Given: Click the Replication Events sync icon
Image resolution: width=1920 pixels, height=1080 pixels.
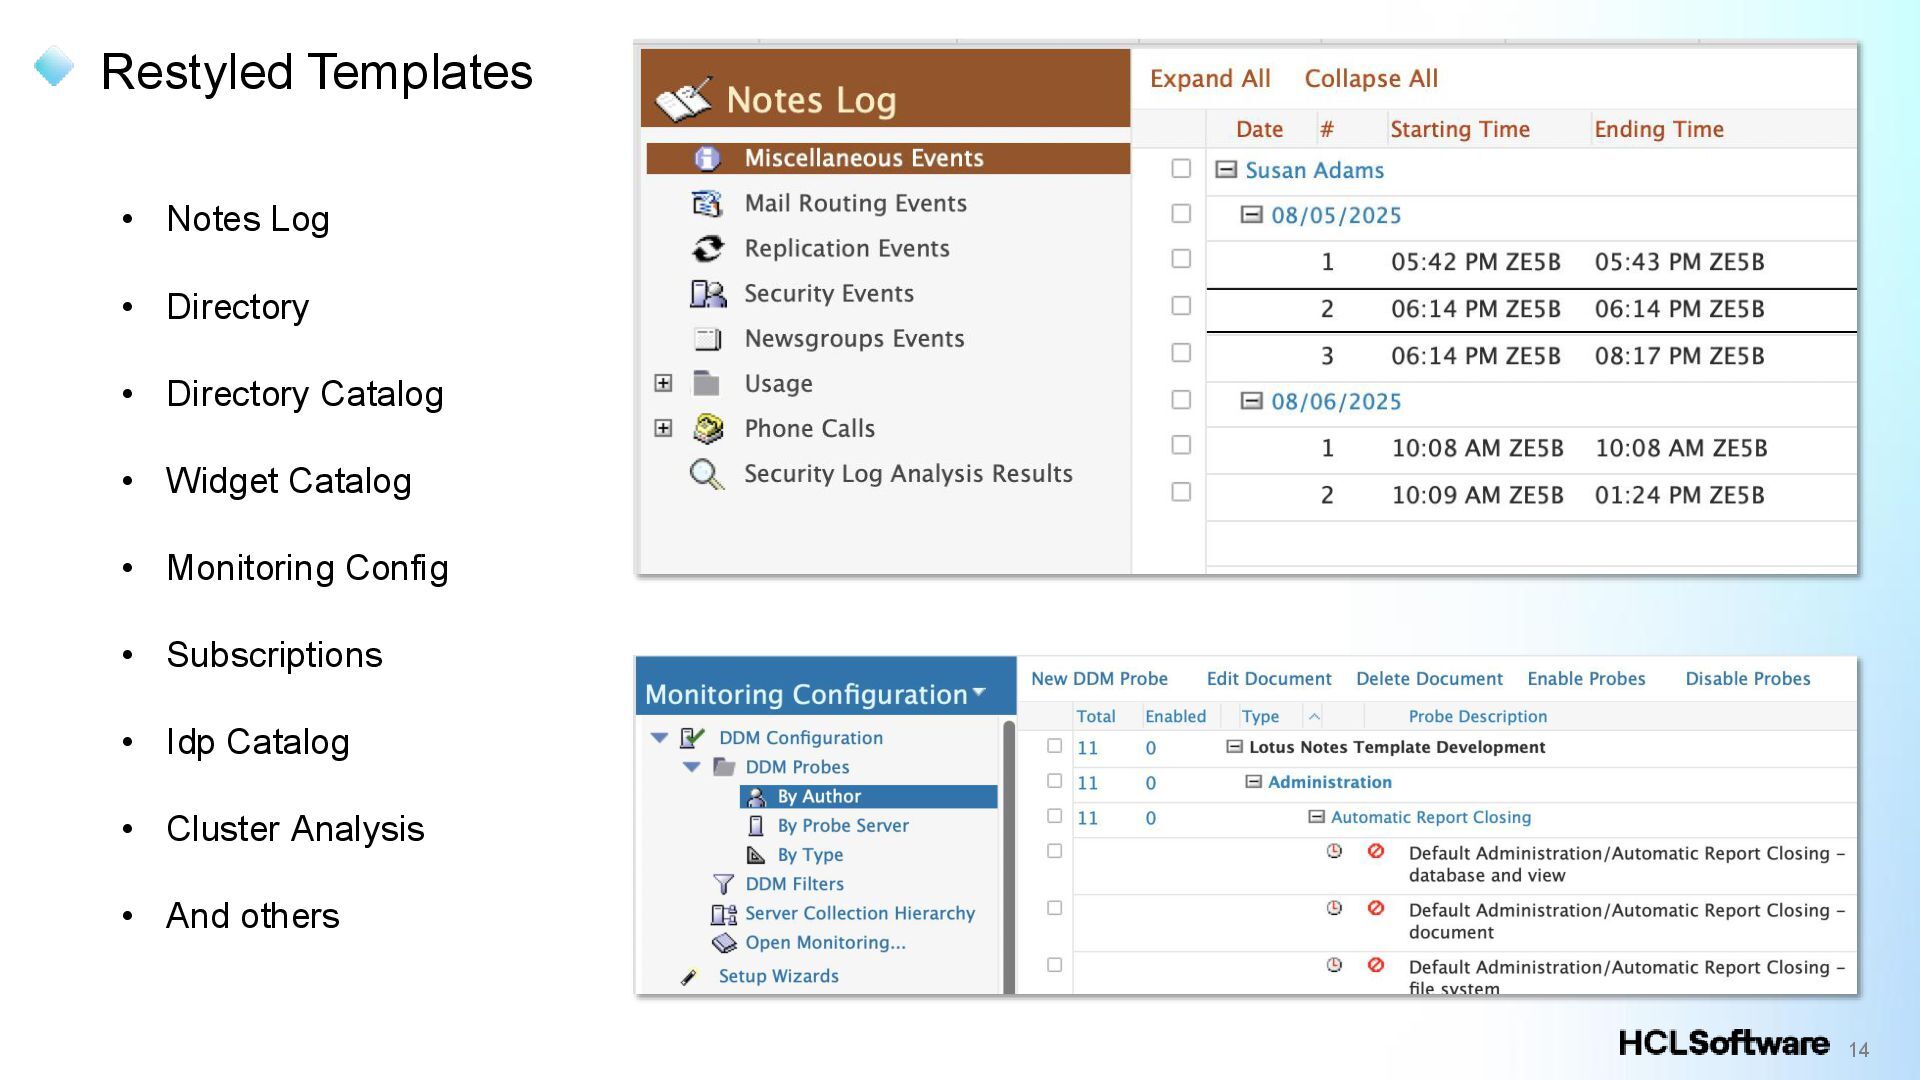Looking at the screenshot, I should pos(707,249).
